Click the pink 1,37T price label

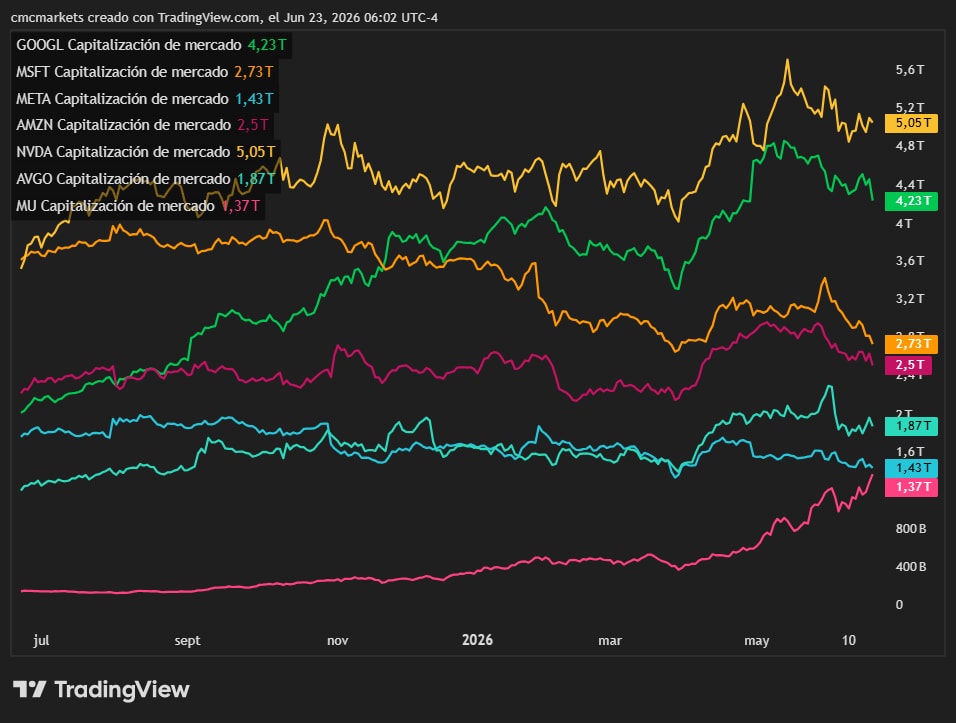click(x=911, y=486)
